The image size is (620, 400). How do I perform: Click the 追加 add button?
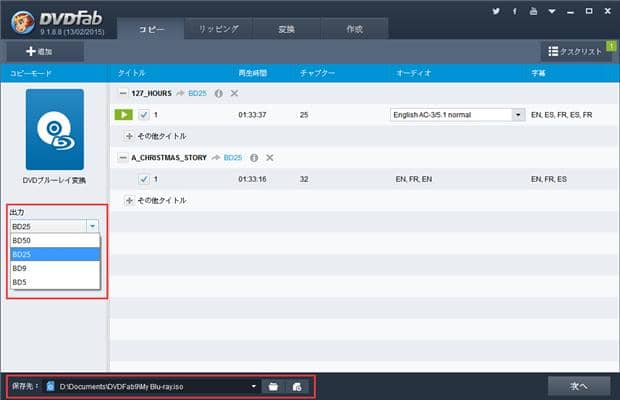(x=45, y=51)
